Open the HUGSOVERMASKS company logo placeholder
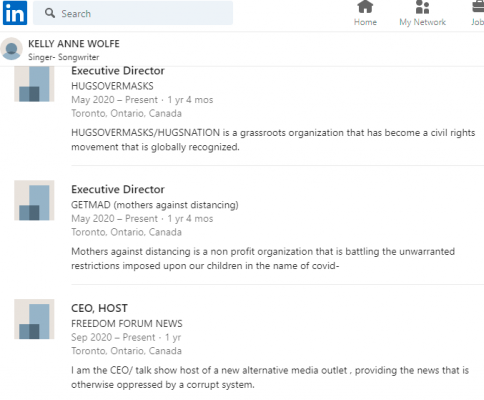 (x=34, y=83)
